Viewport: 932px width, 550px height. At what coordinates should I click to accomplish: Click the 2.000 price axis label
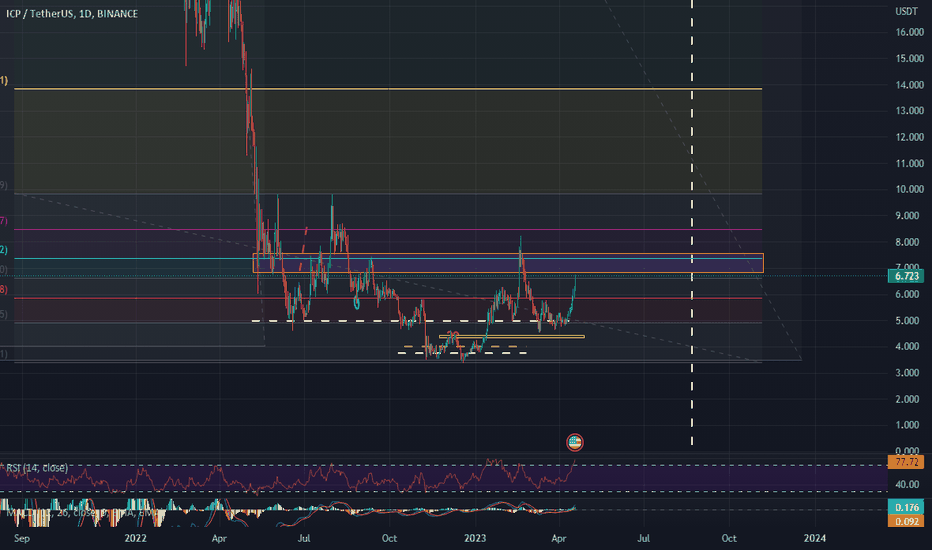click(x=909, y=399)
